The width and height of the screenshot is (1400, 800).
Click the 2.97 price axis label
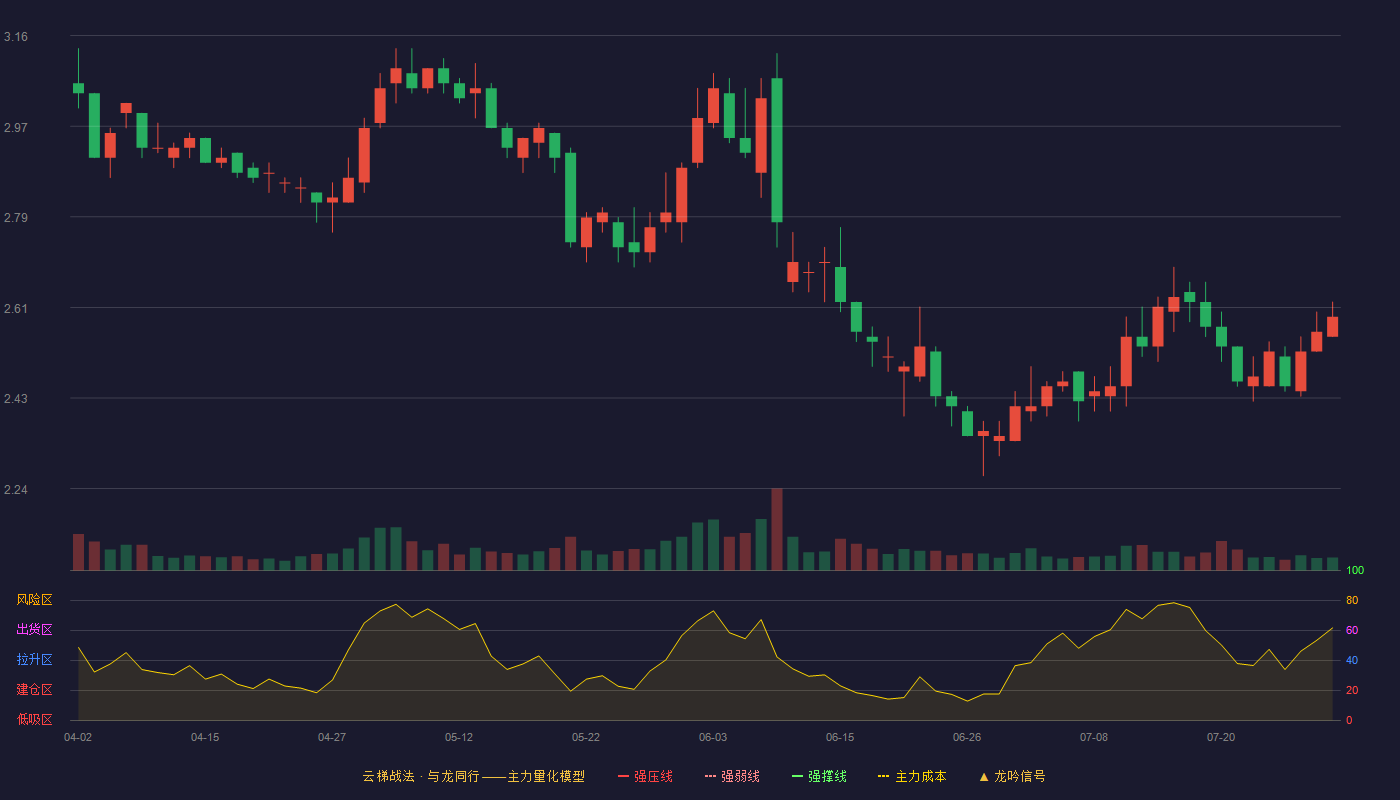(x=16, y=127)
